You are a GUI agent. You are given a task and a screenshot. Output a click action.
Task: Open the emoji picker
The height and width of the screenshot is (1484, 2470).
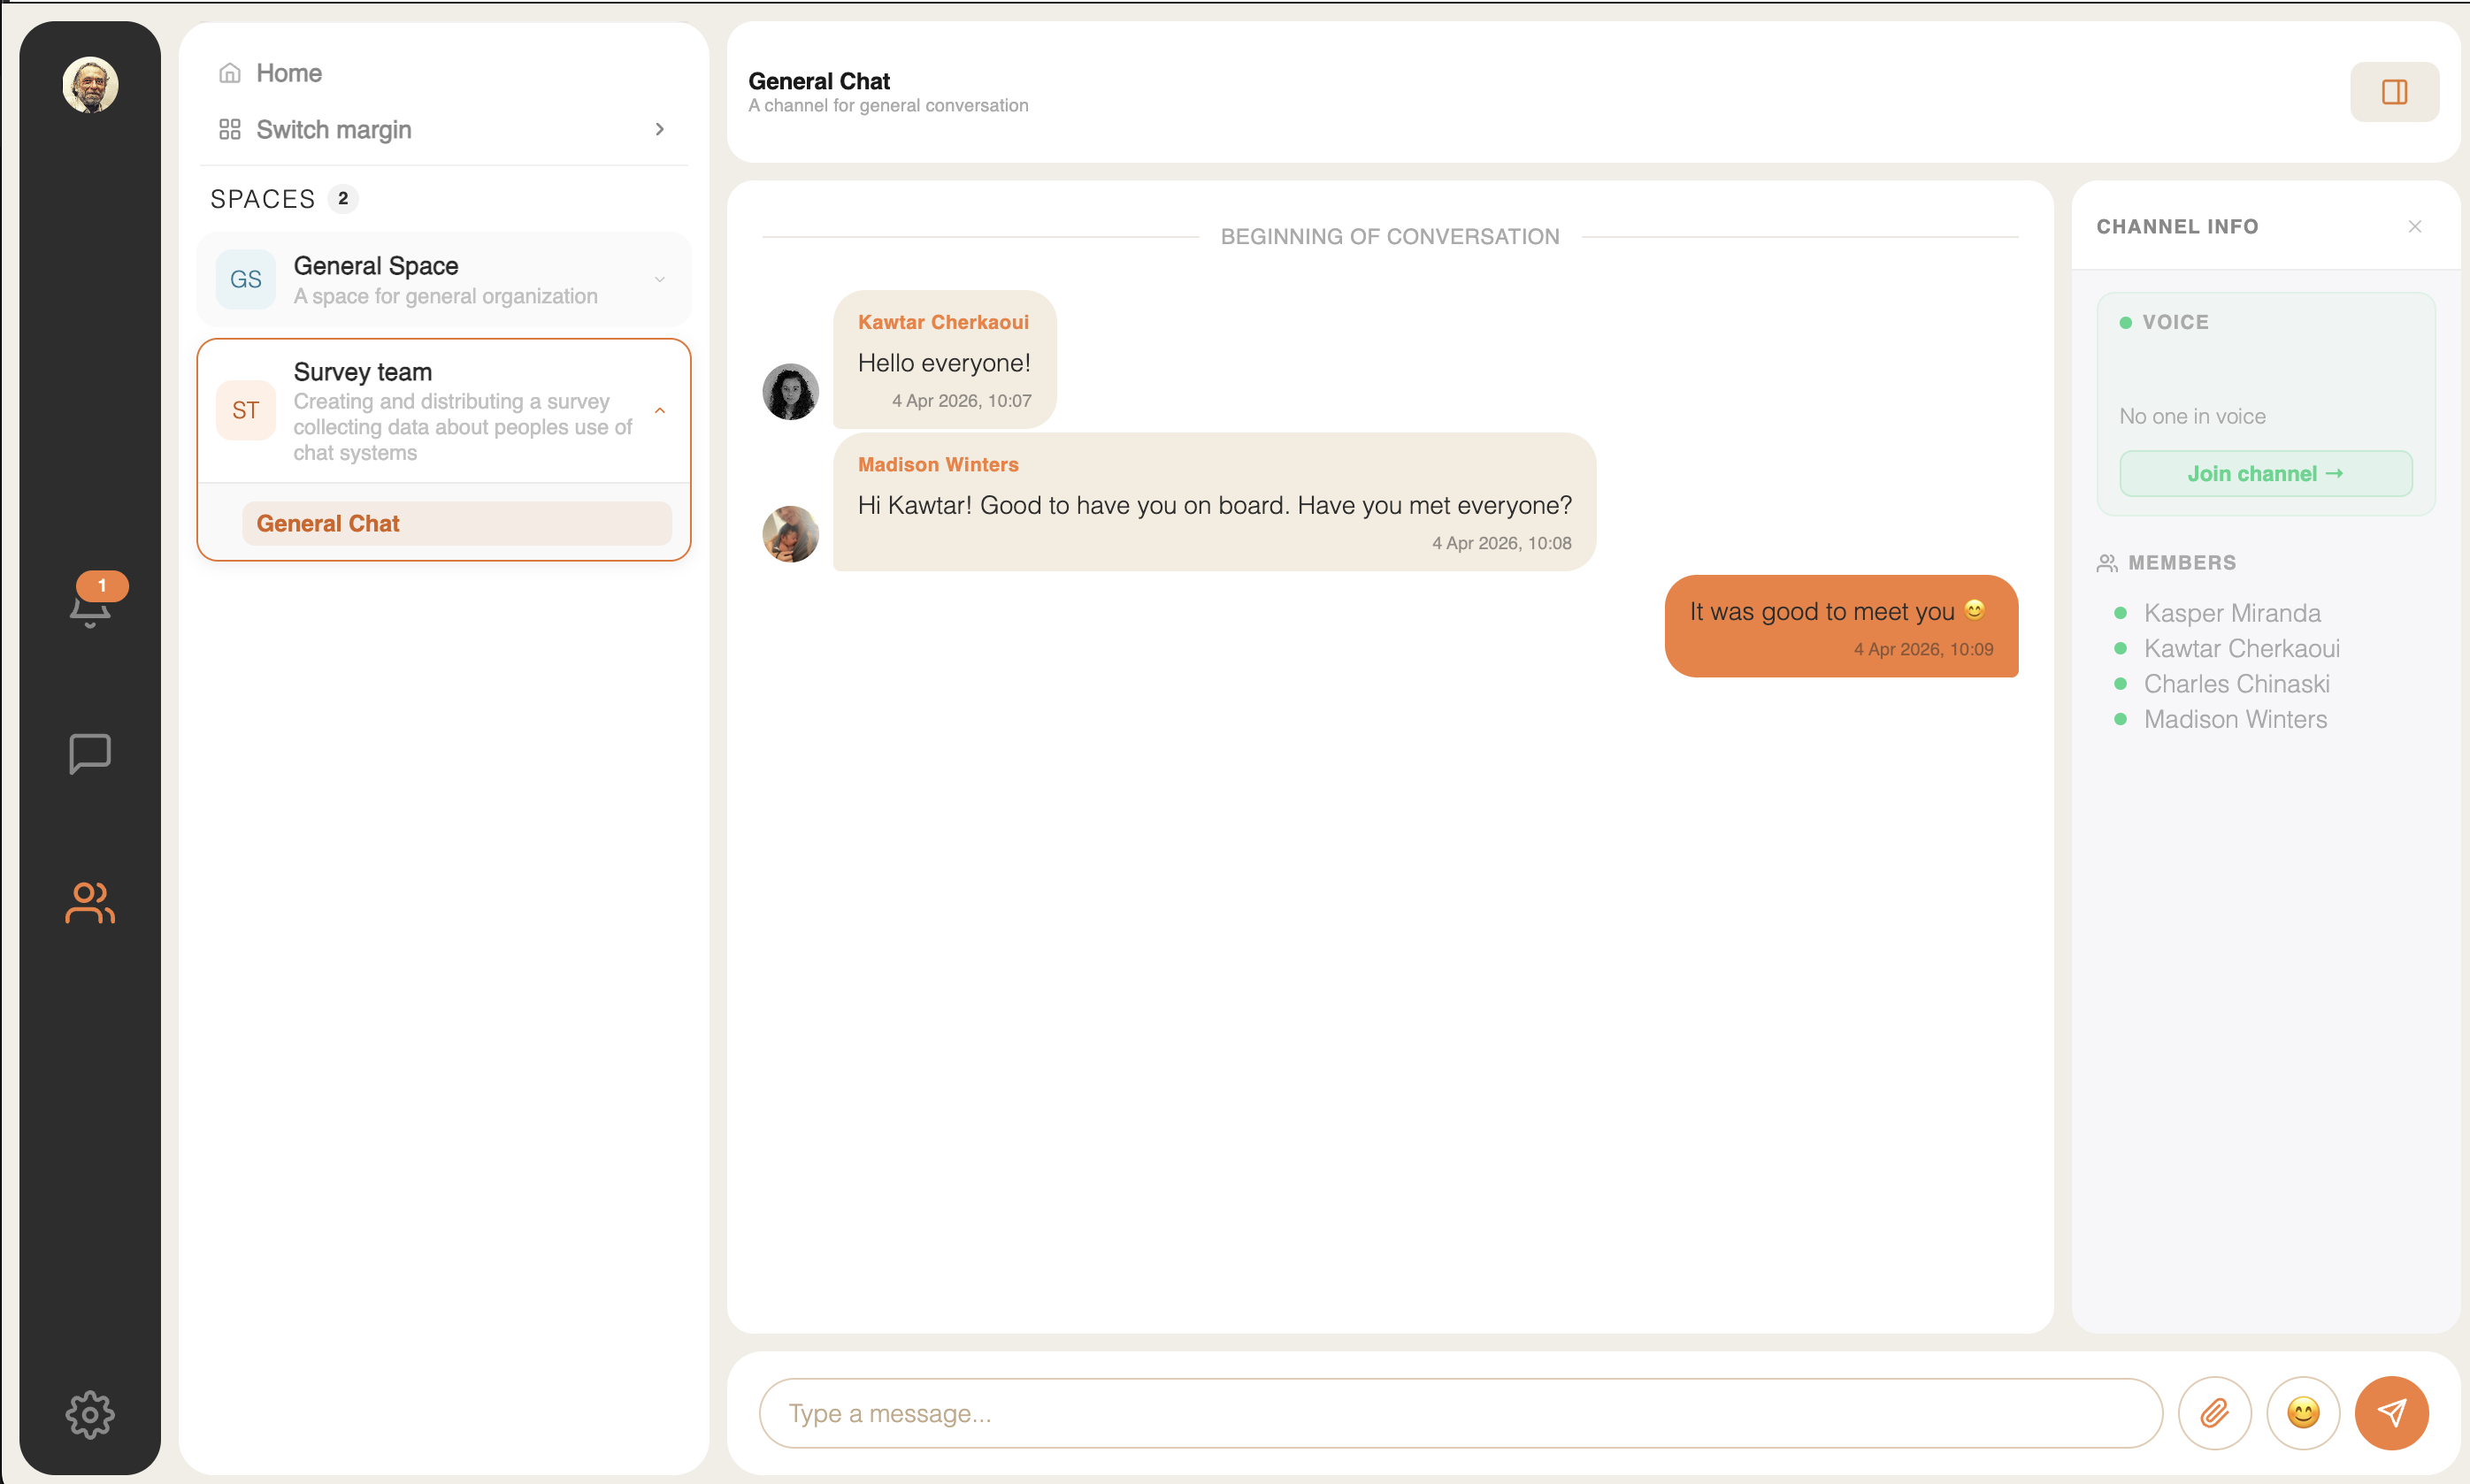2304,1412
